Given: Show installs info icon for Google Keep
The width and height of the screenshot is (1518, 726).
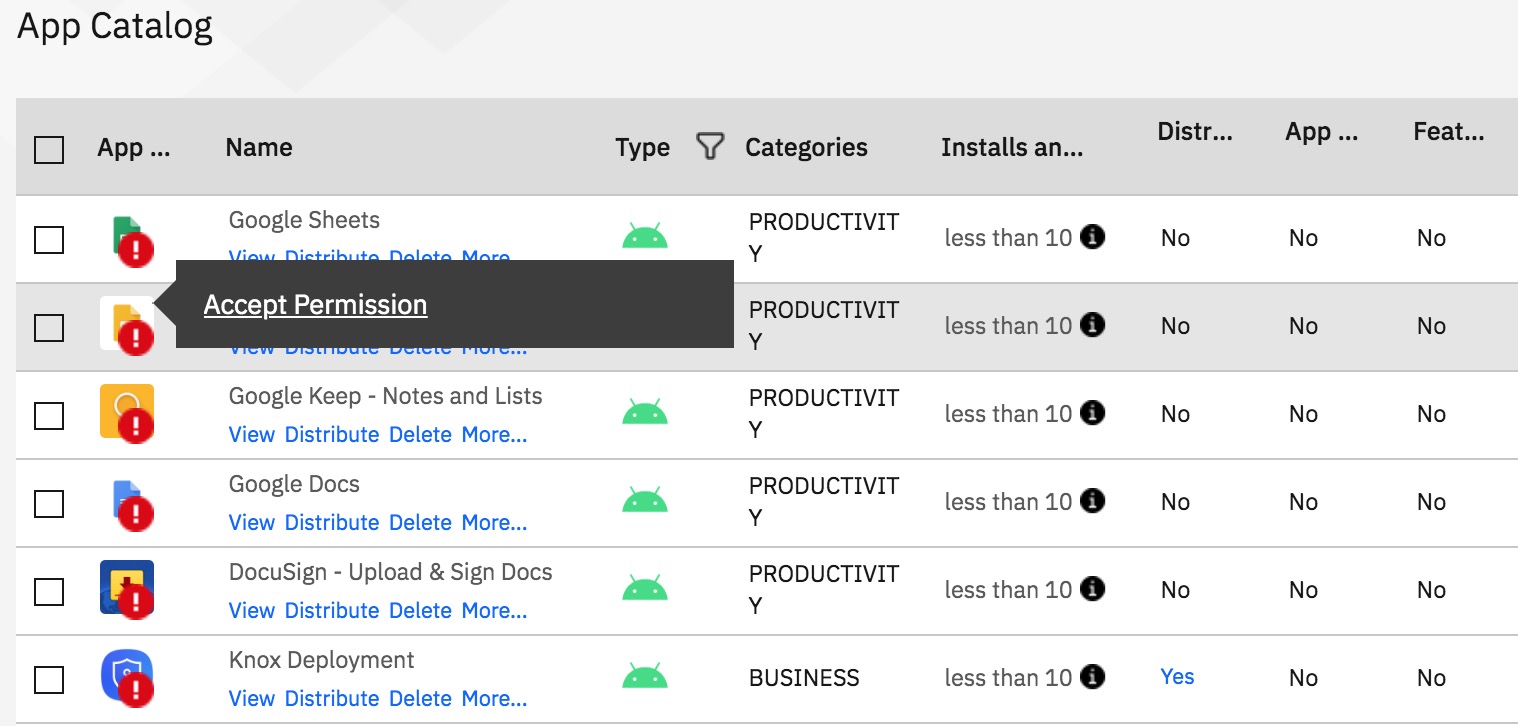Looking at the screenshot, I should (x=1093, y=413).
